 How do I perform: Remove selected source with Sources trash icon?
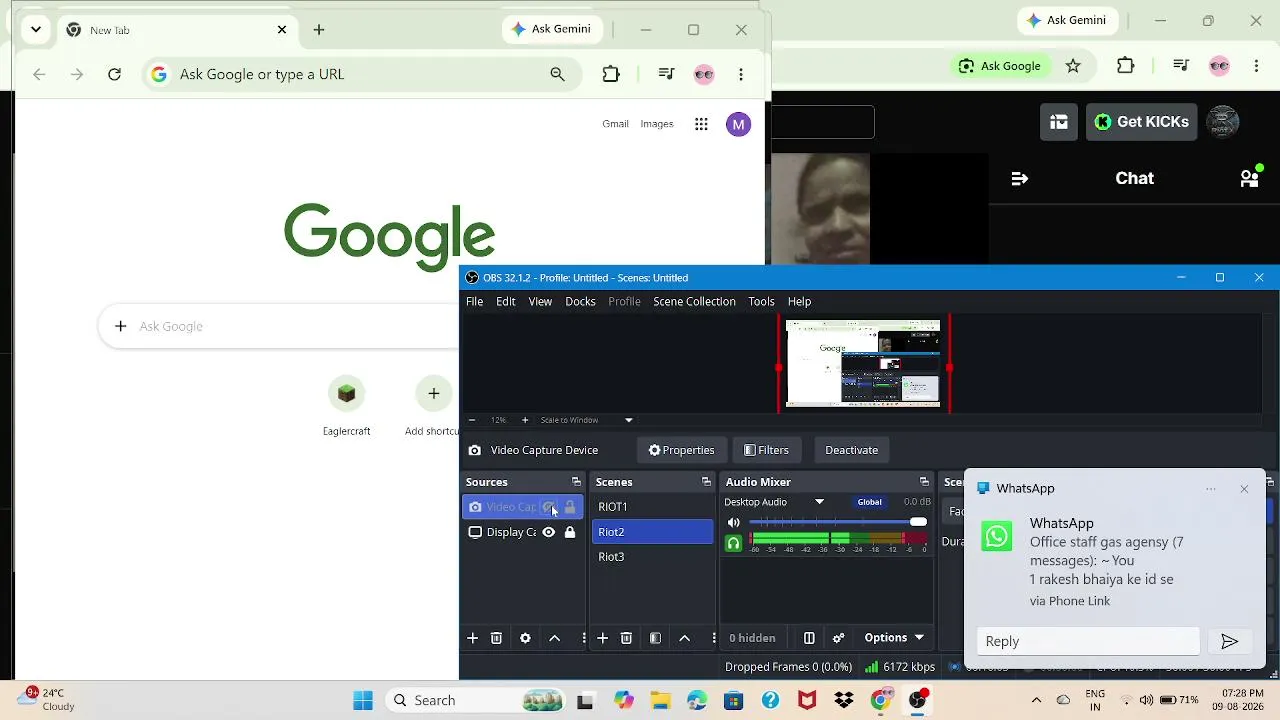pos(496,638)
